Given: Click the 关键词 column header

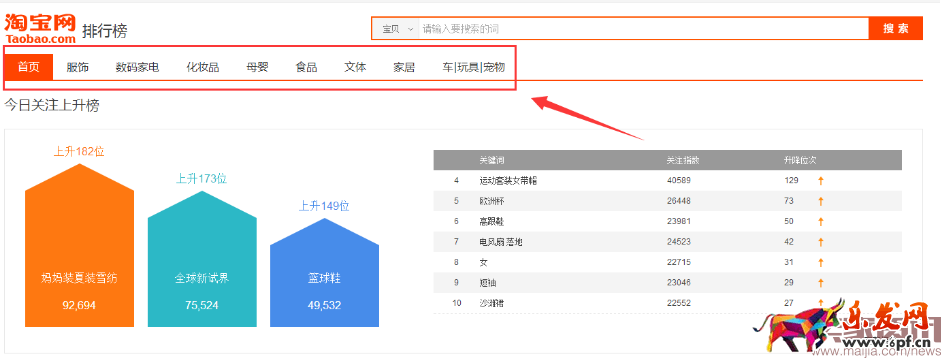Looking at the screenshot, I should (492, 161).
